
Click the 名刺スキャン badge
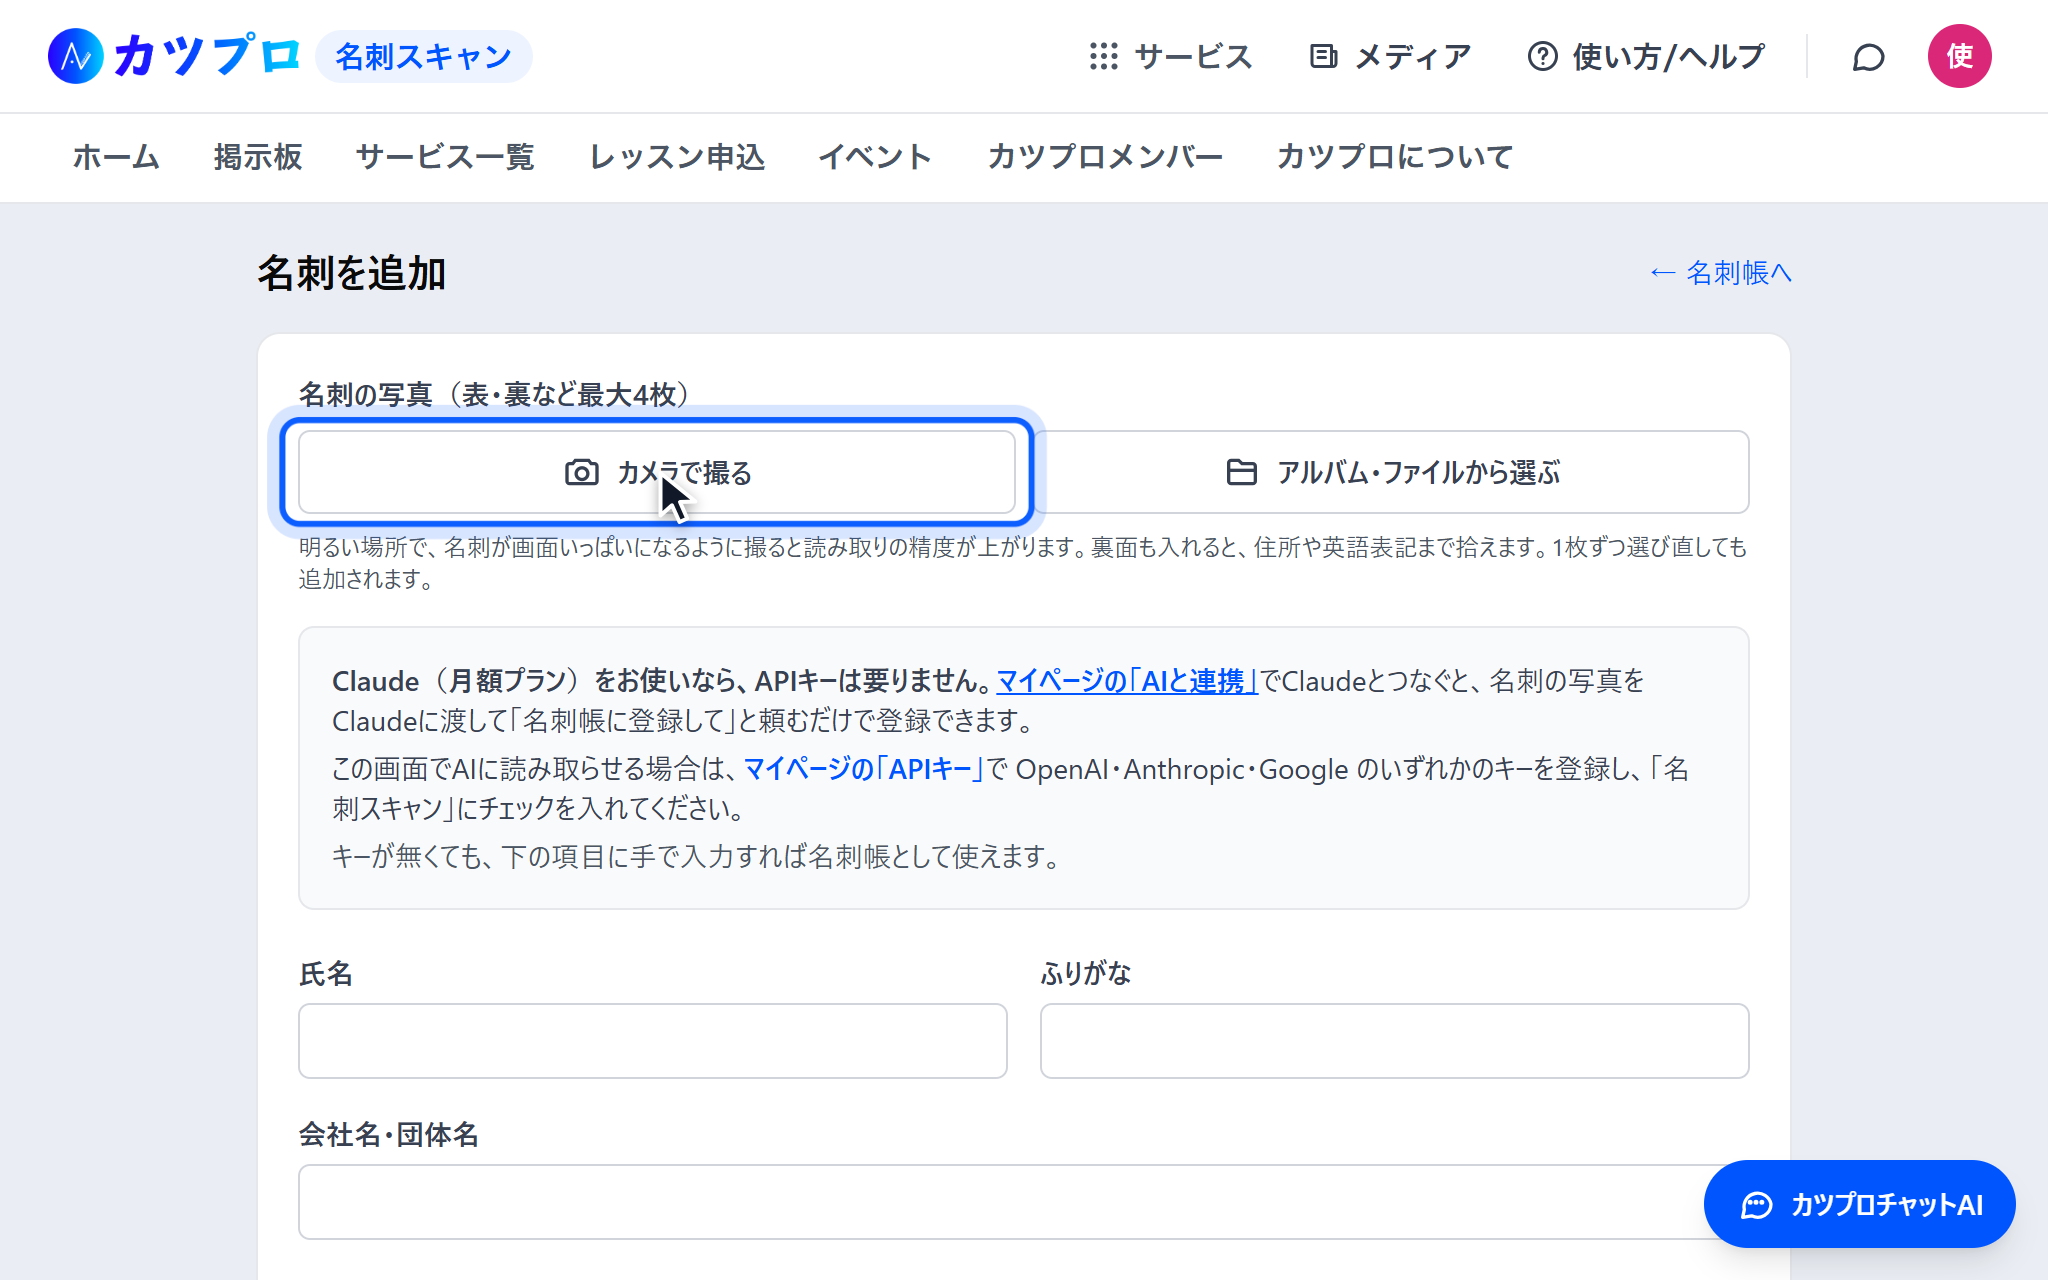[424, 56]
